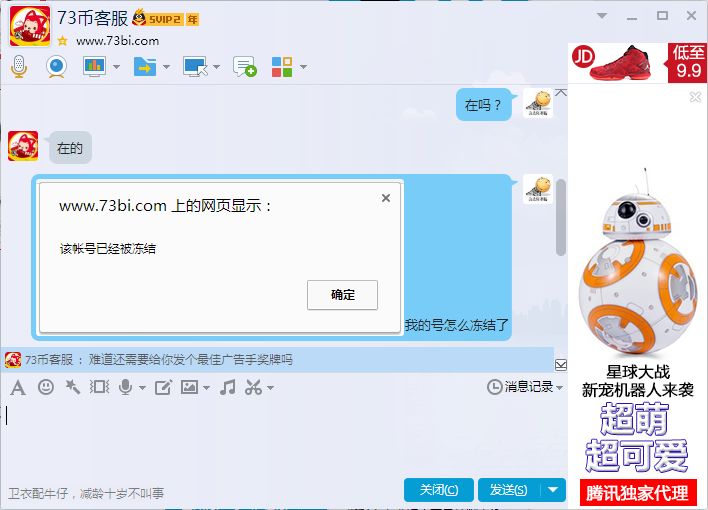Start a video call with webcam icon
The height and width of the screenshot is (510, 708).
click(x=56, y=66)
